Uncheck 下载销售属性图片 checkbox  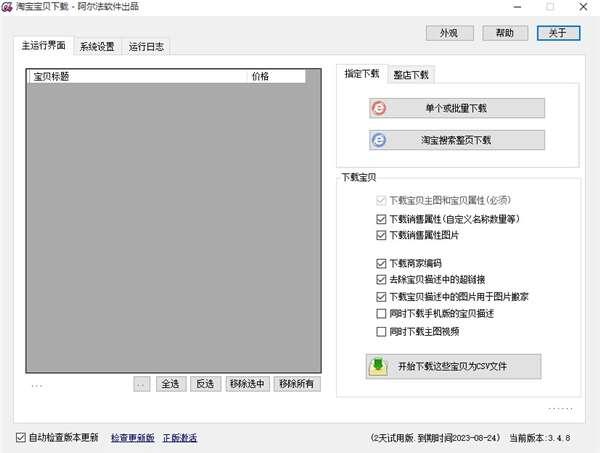coord(381,235)
